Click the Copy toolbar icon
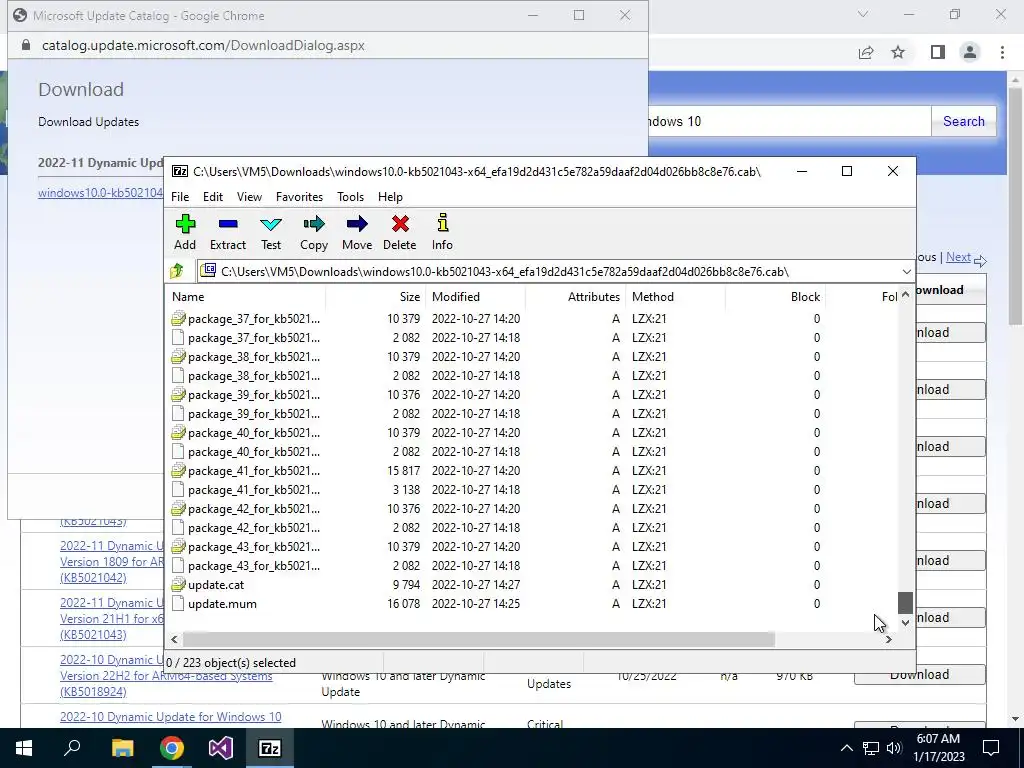The width and height of the screenshot is (1024, 768). point(313,225)
